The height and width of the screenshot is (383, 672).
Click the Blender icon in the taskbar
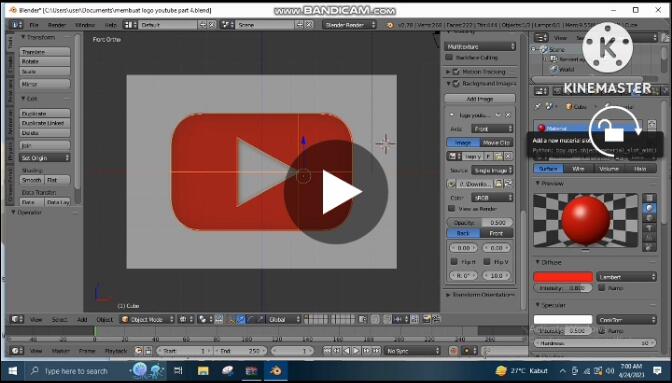[276, 371]
